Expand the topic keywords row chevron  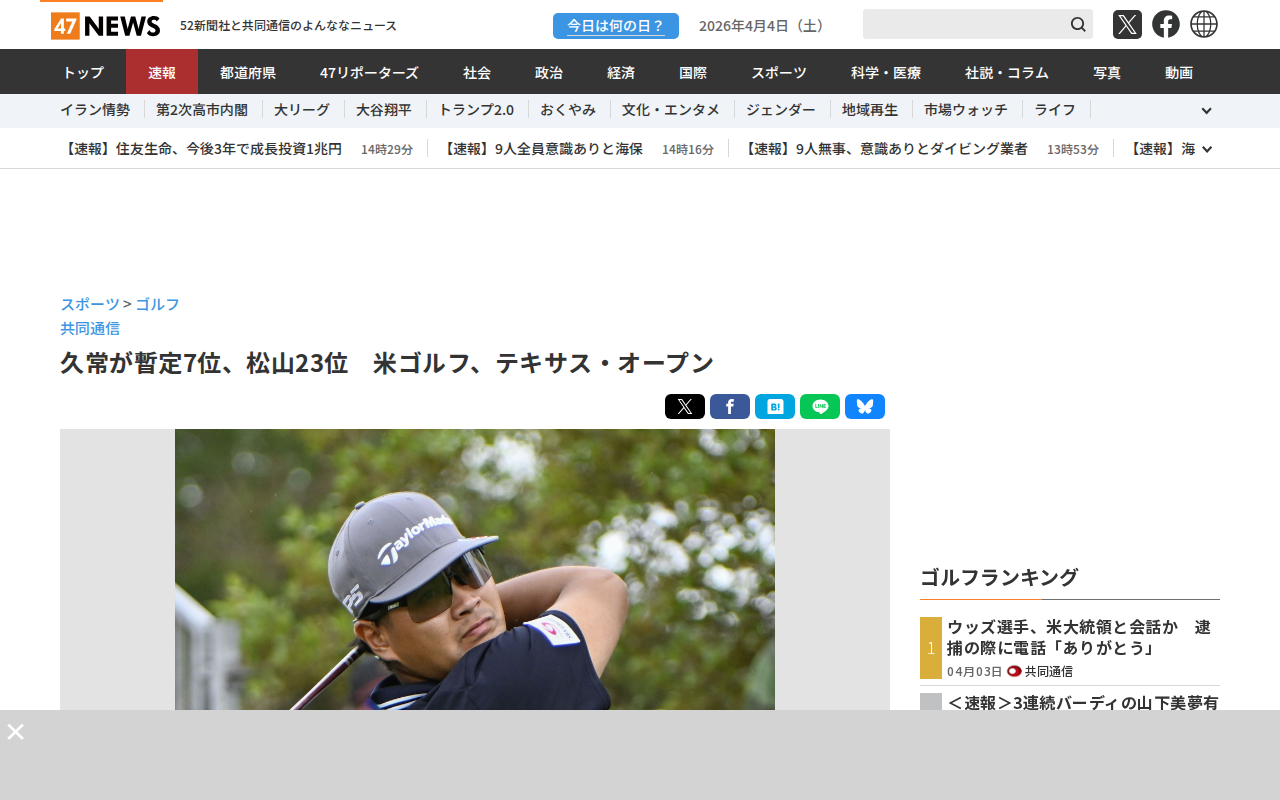pyautogui.click(x=1206, y=111)
